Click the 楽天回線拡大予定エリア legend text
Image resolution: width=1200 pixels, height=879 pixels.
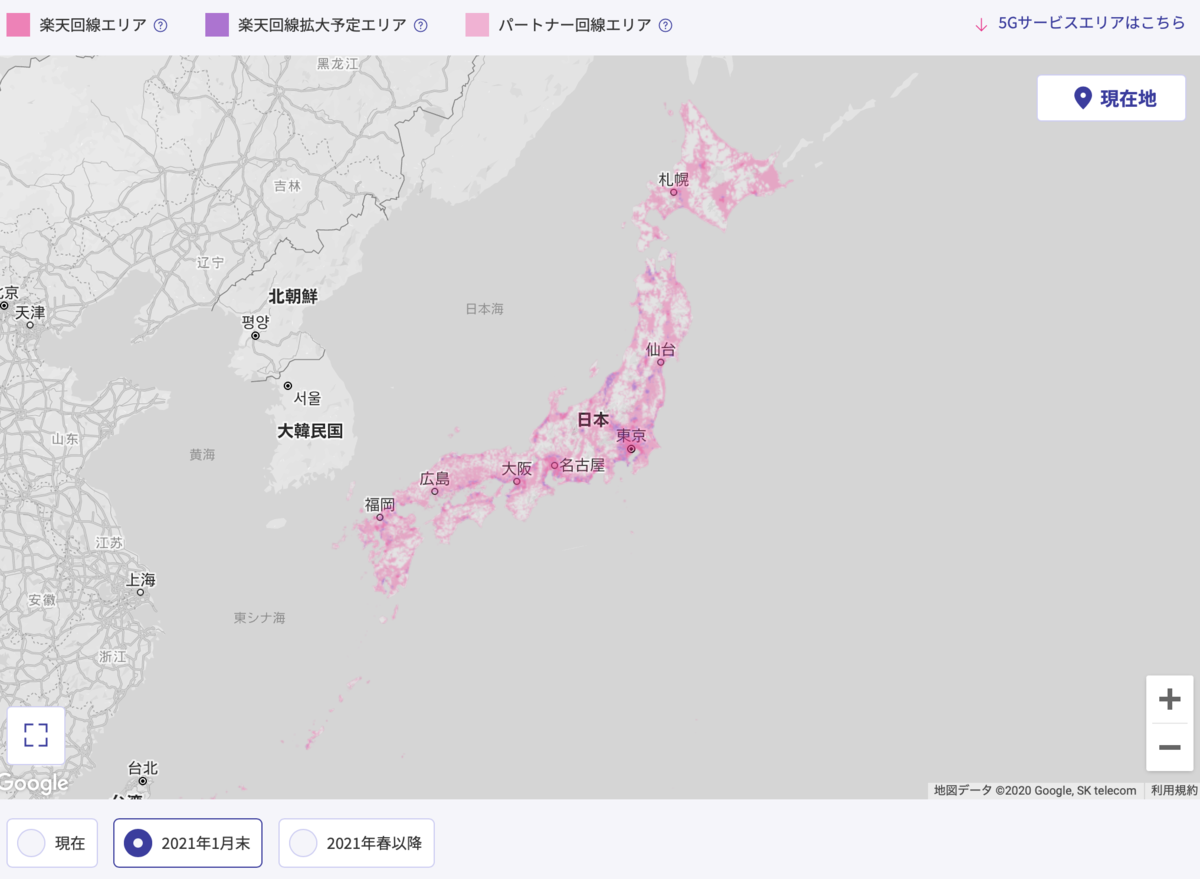tap(322, 25)
